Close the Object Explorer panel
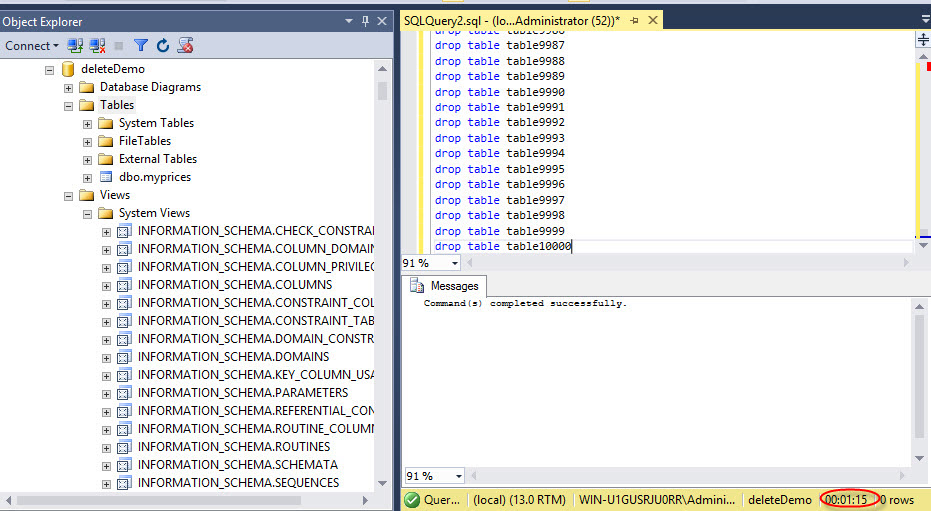The height and width of the screenshot is (511, 931). [x=382, y=21]
